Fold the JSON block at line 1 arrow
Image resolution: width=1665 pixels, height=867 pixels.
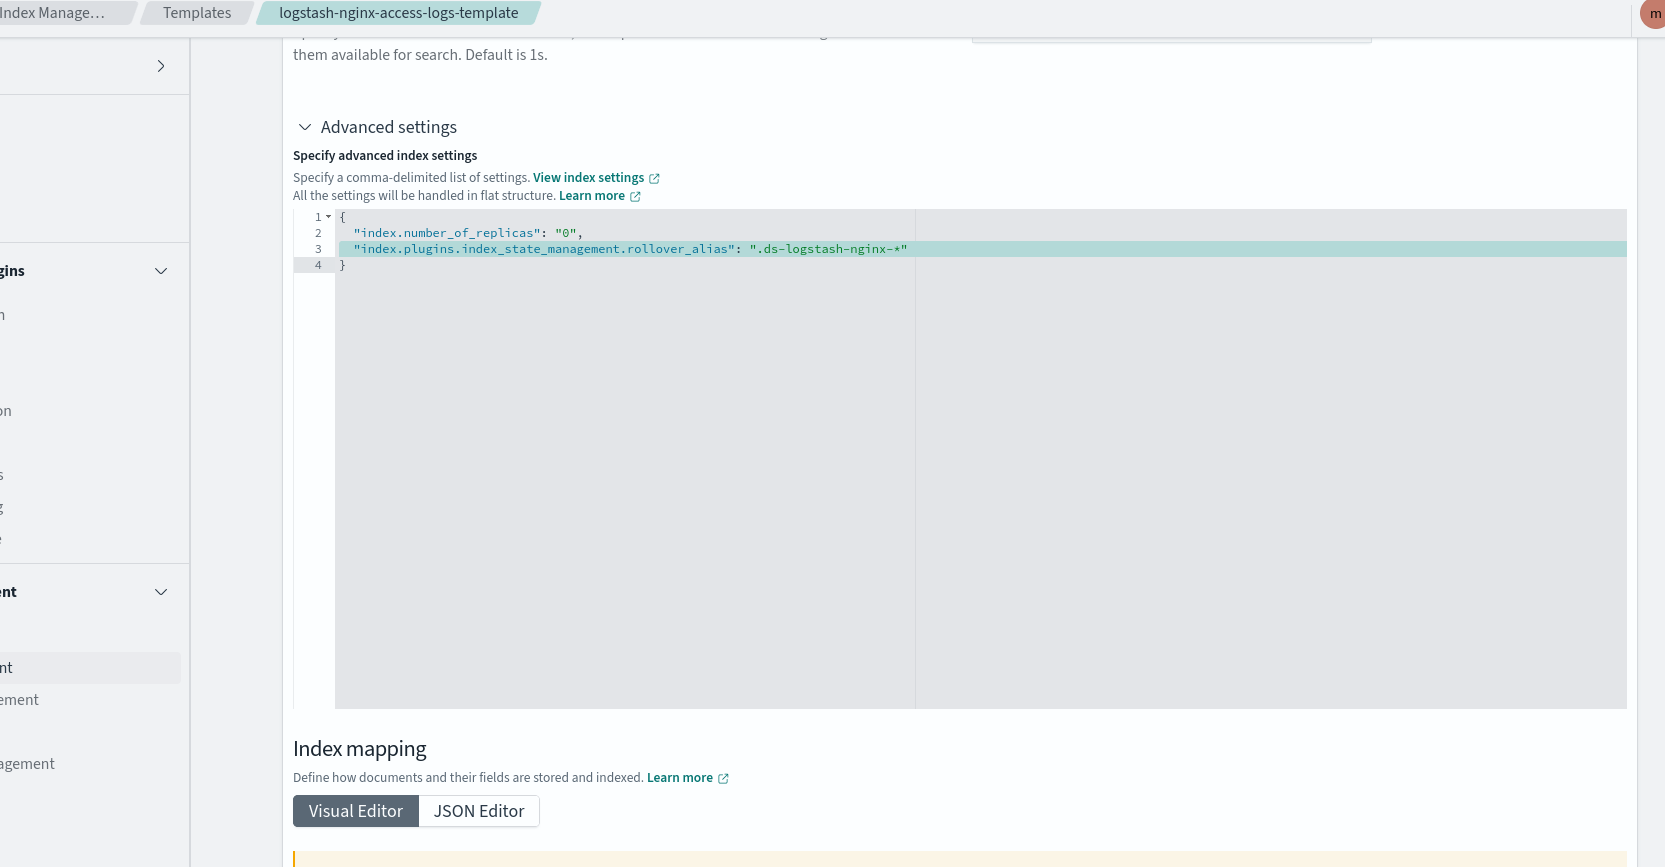328,217
